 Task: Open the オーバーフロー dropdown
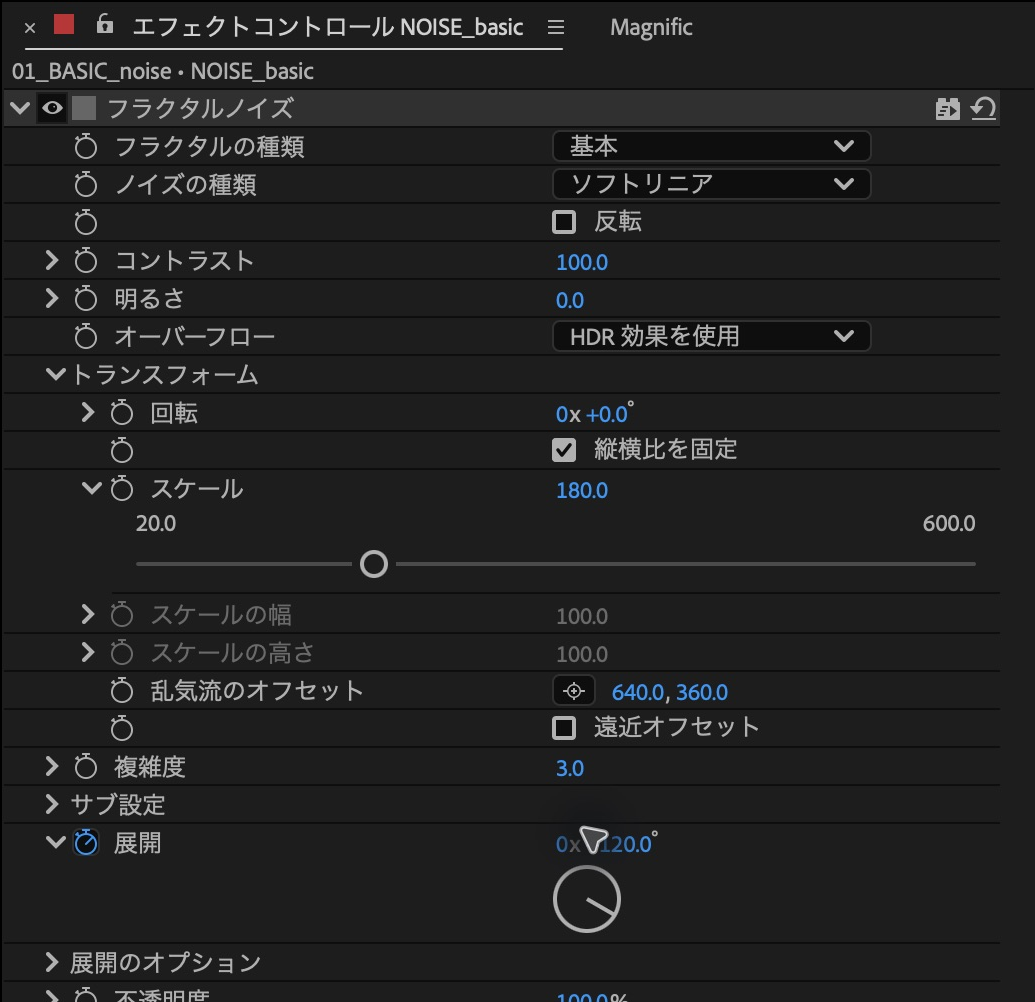pyautogui.click(x=712, y=336)
